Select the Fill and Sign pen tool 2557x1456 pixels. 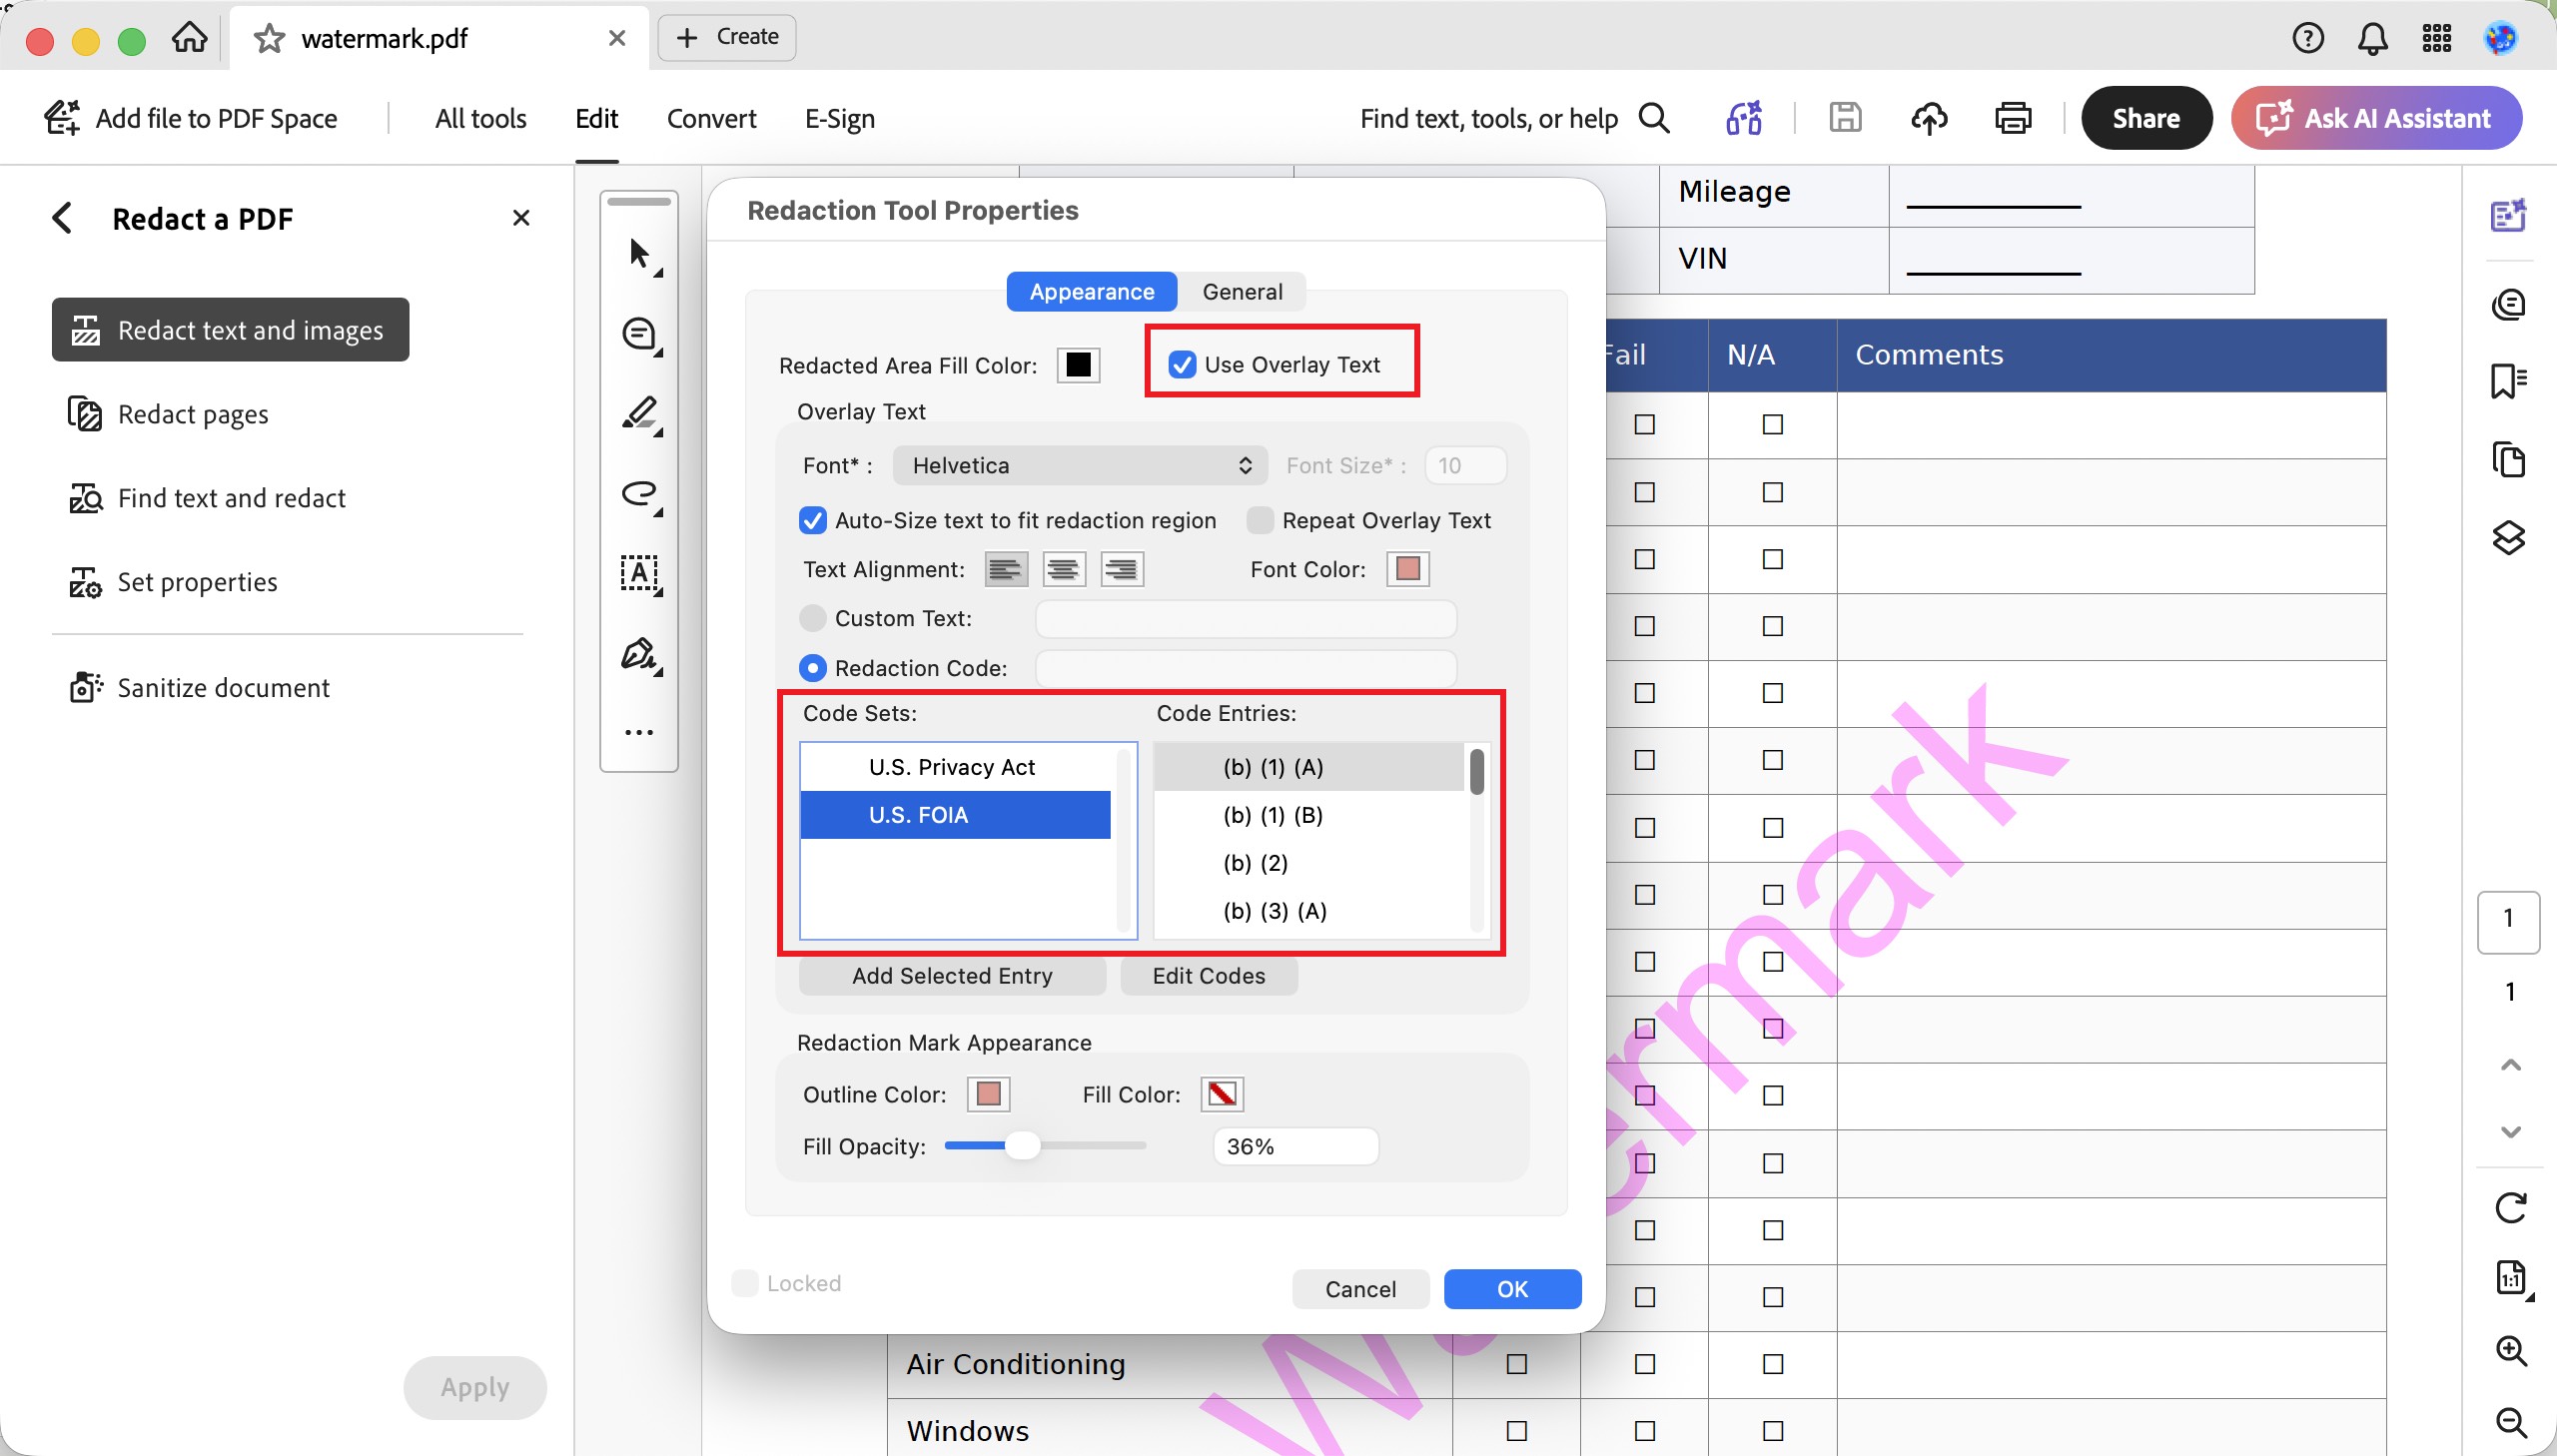coord(639,655)
